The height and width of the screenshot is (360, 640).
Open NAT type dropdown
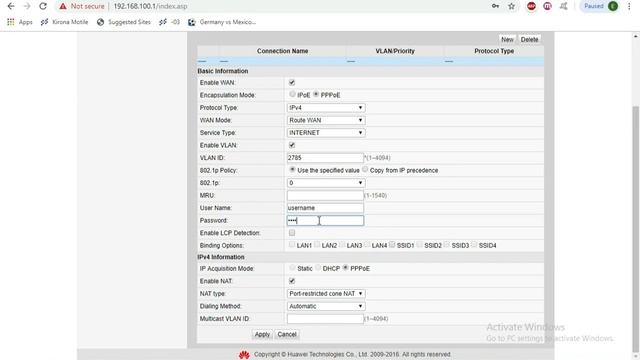point(326,294)
